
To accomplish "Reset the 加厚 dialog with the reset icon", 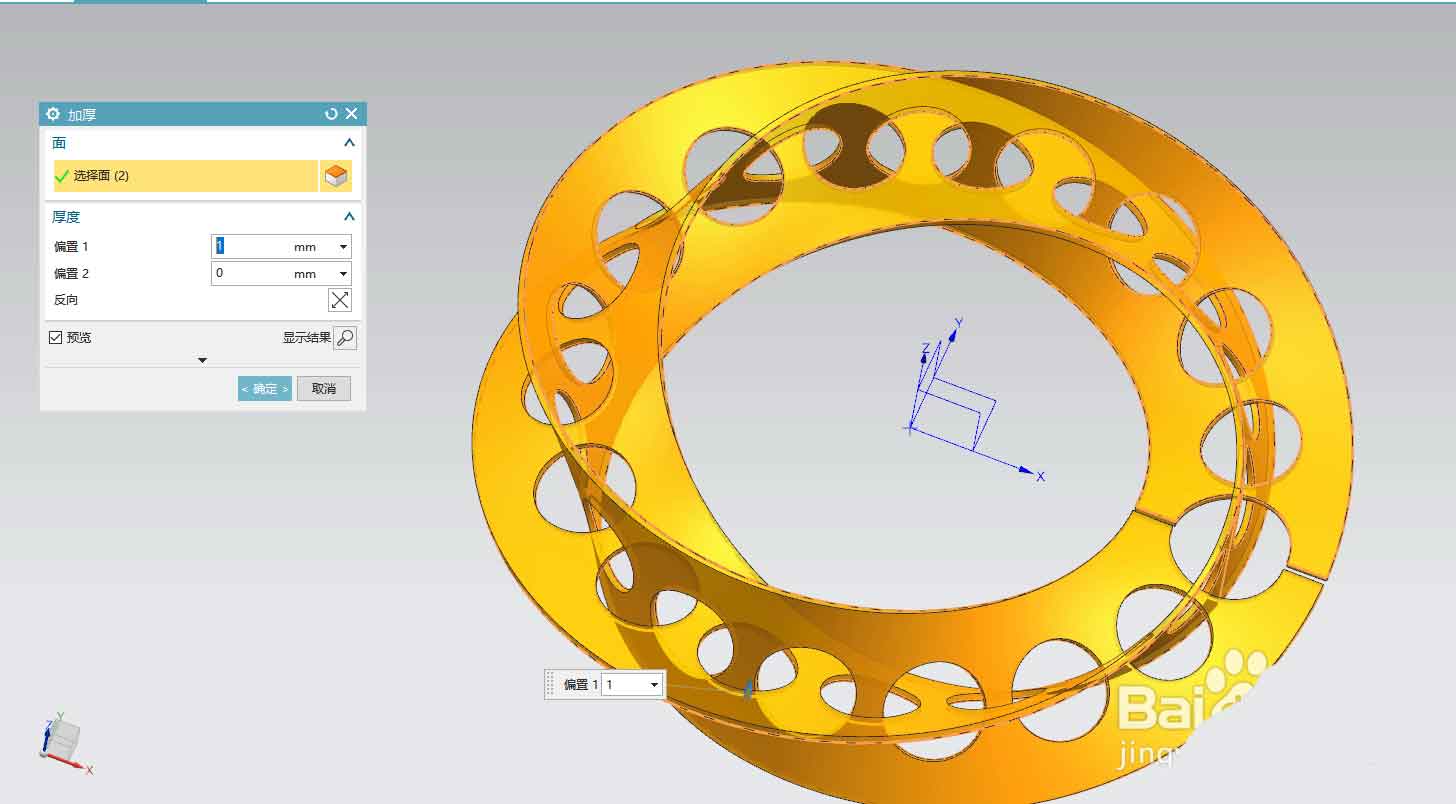I will 331,114.
